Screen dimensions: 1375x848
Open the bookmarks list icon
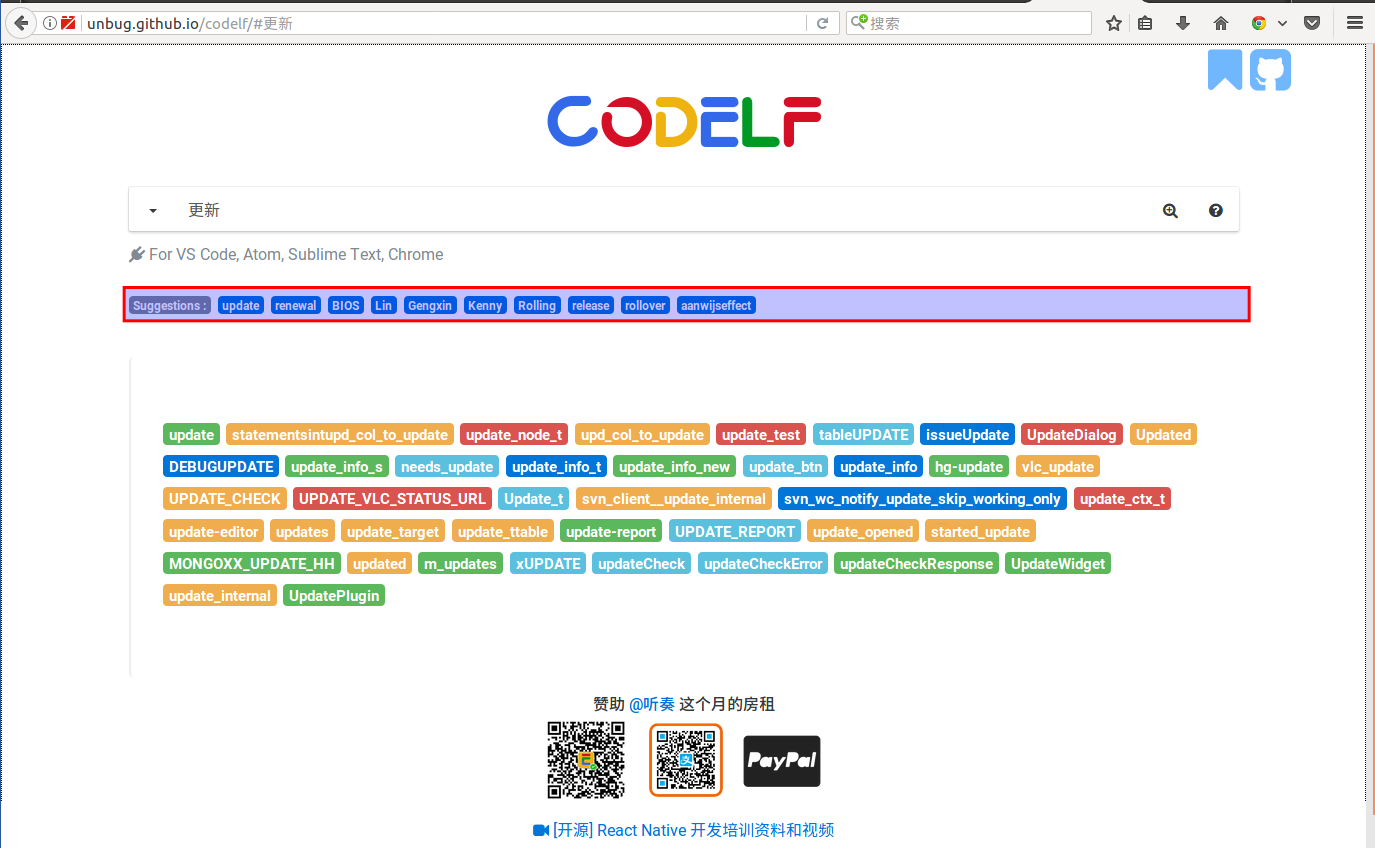(x=1146, y=23)
